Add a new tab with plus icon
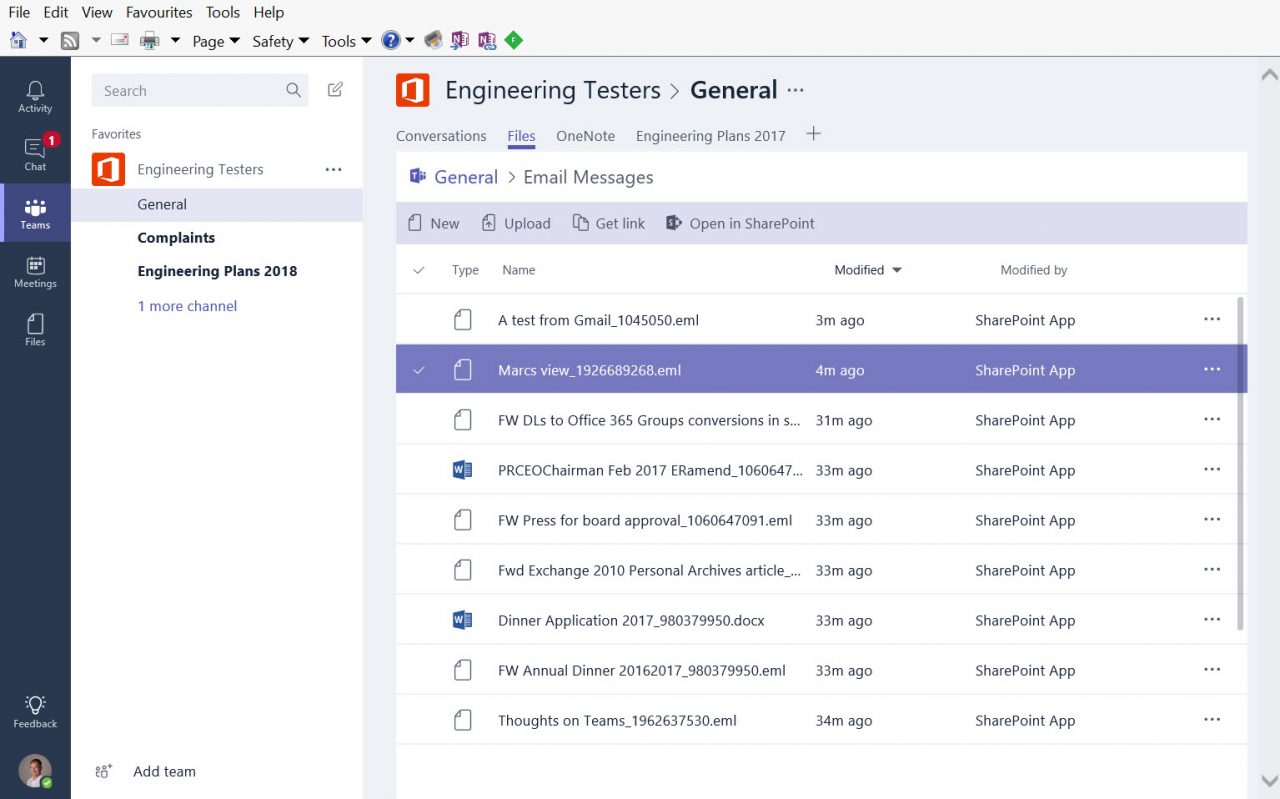Image resolution: width=1280 pixels, height=799 pixels. (x=814, y=134)
